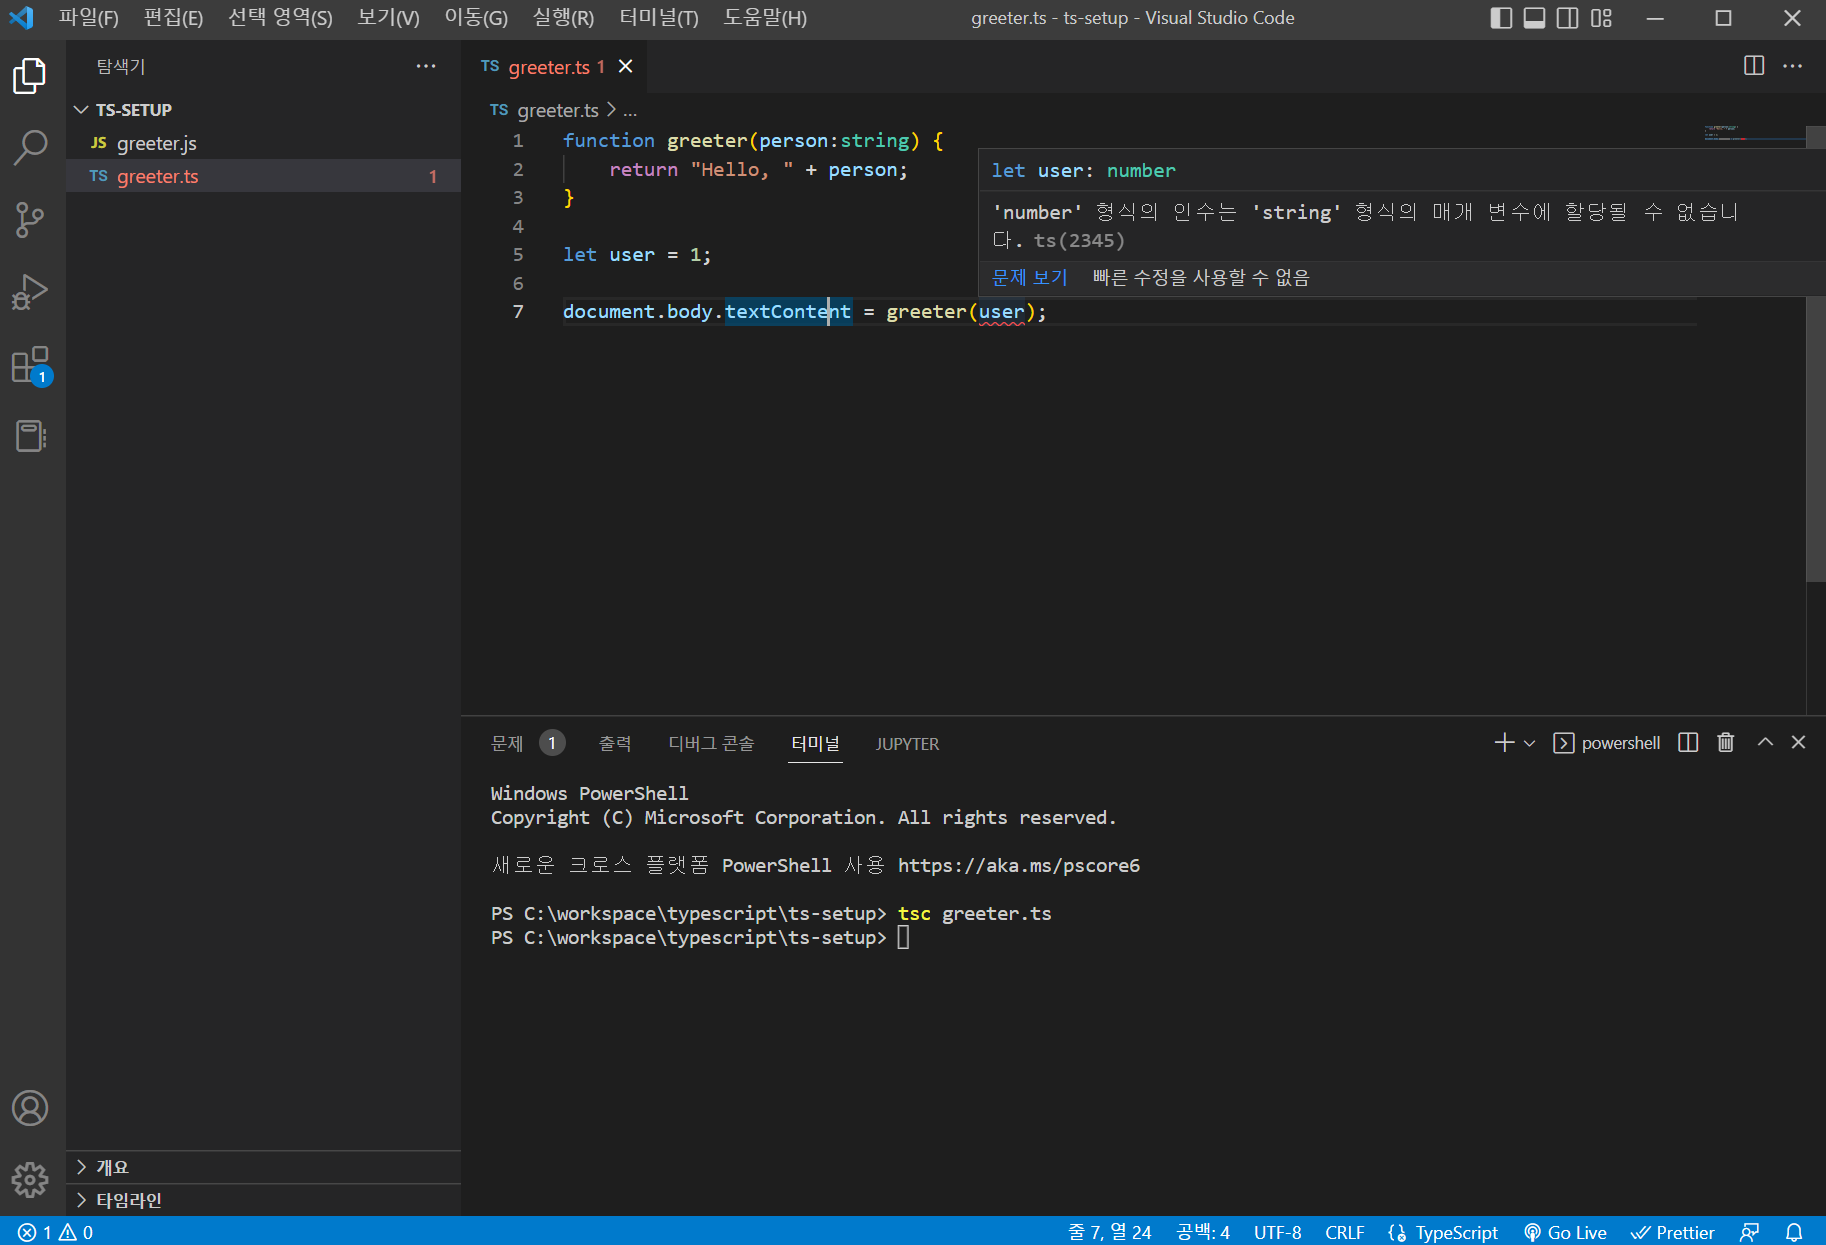This screenshot has width=1826, height=1245.
Task: Maximize the panel size with chevron
Action: (1766, 742)
